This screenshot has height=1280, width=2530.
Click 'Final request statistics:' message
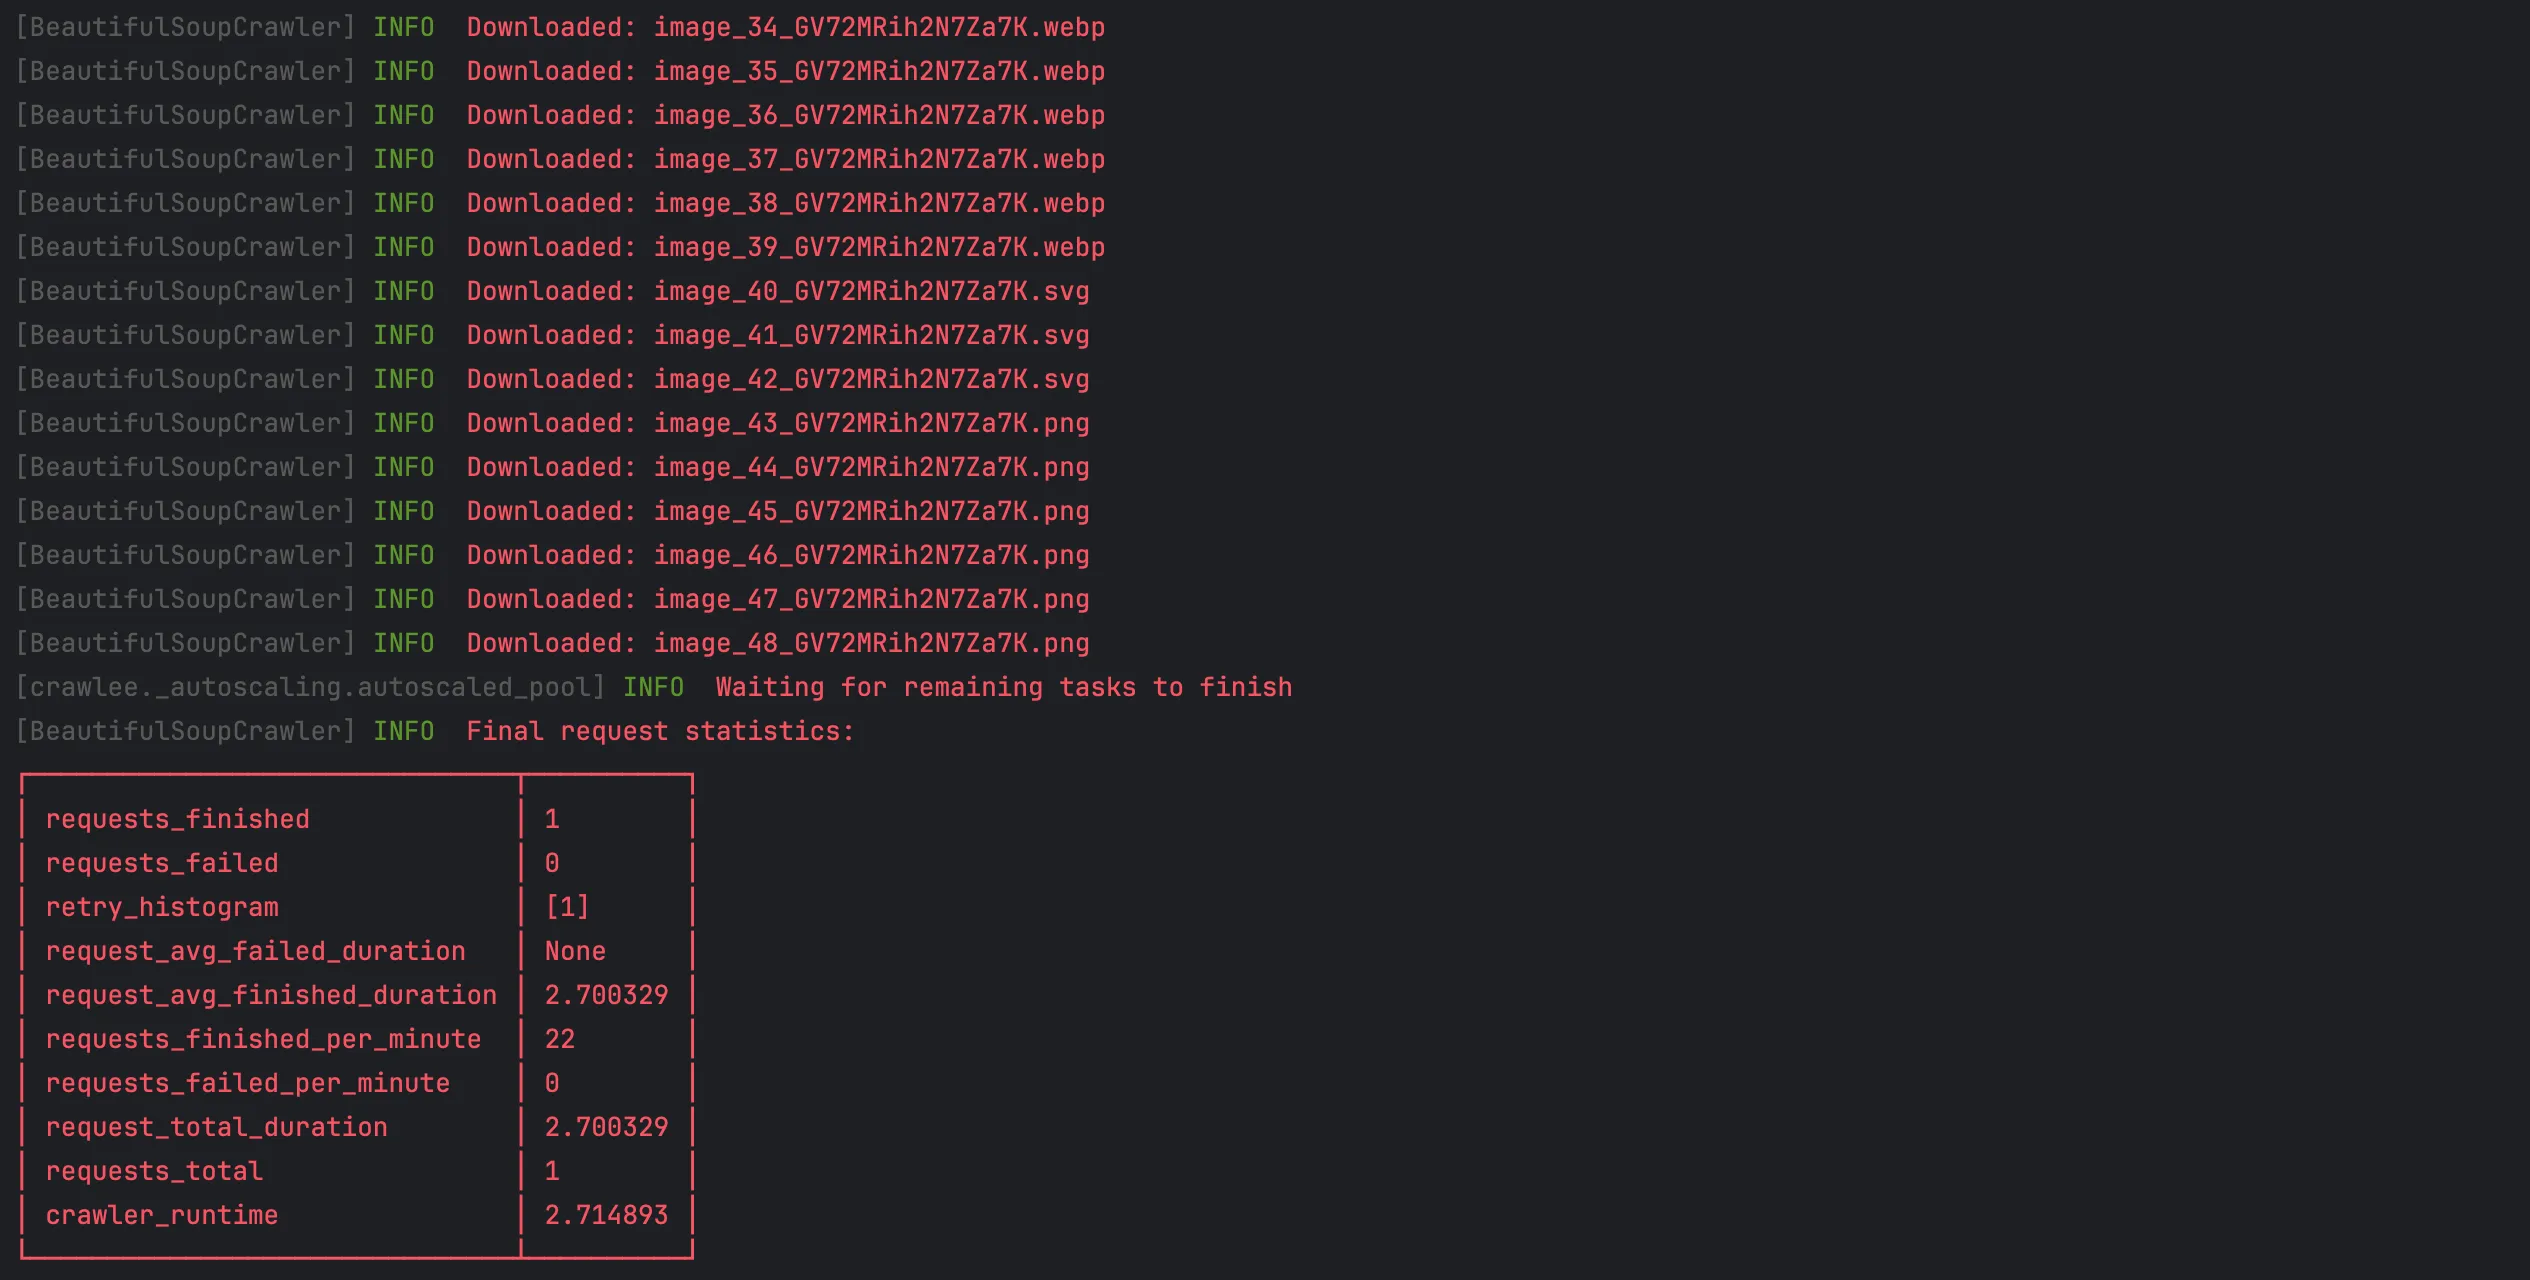point(661,731)
